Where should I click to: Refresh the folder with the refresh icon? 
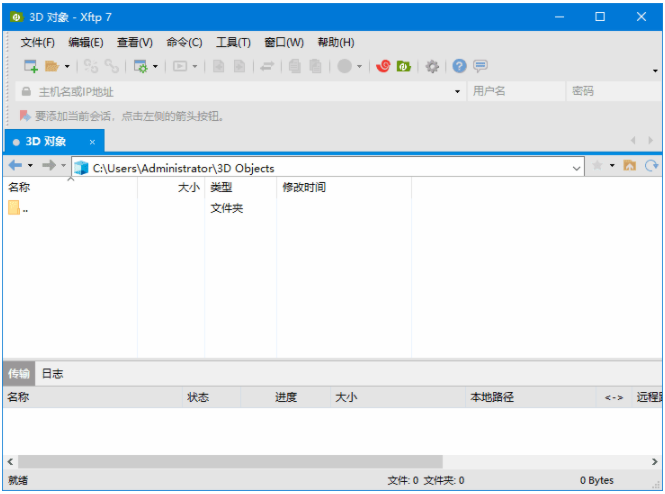point(652,165)
